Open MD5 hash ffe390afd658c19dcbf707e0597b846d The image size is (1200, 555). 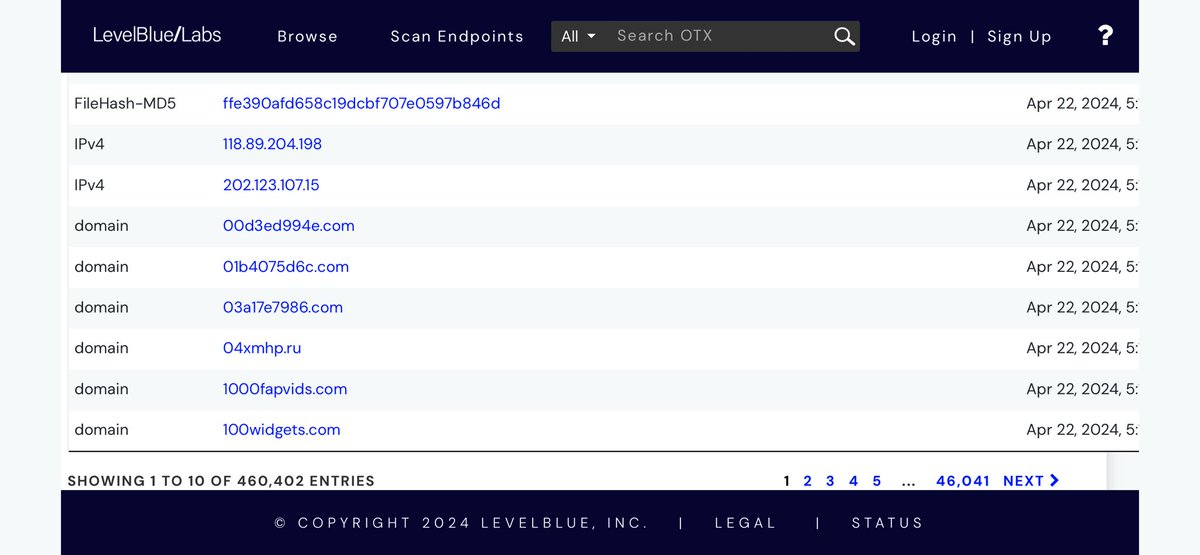pos(361,103)
